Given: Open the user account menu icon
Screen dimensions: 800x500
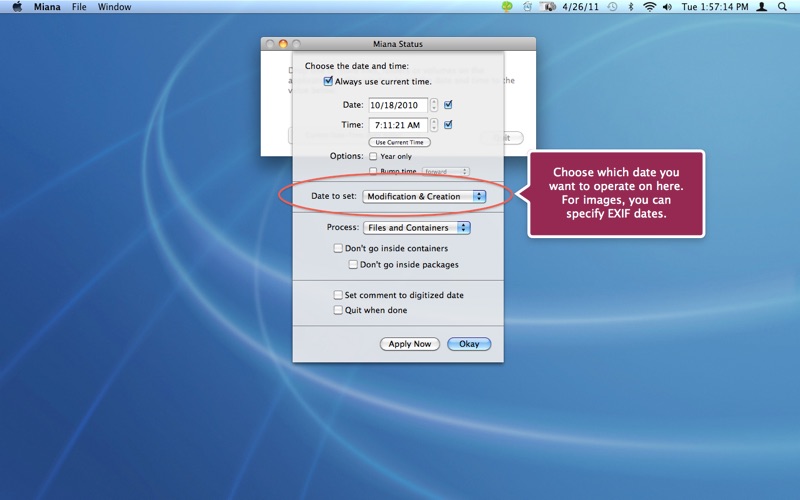Looking at the screenshot, I should click(x=762, y=7).
